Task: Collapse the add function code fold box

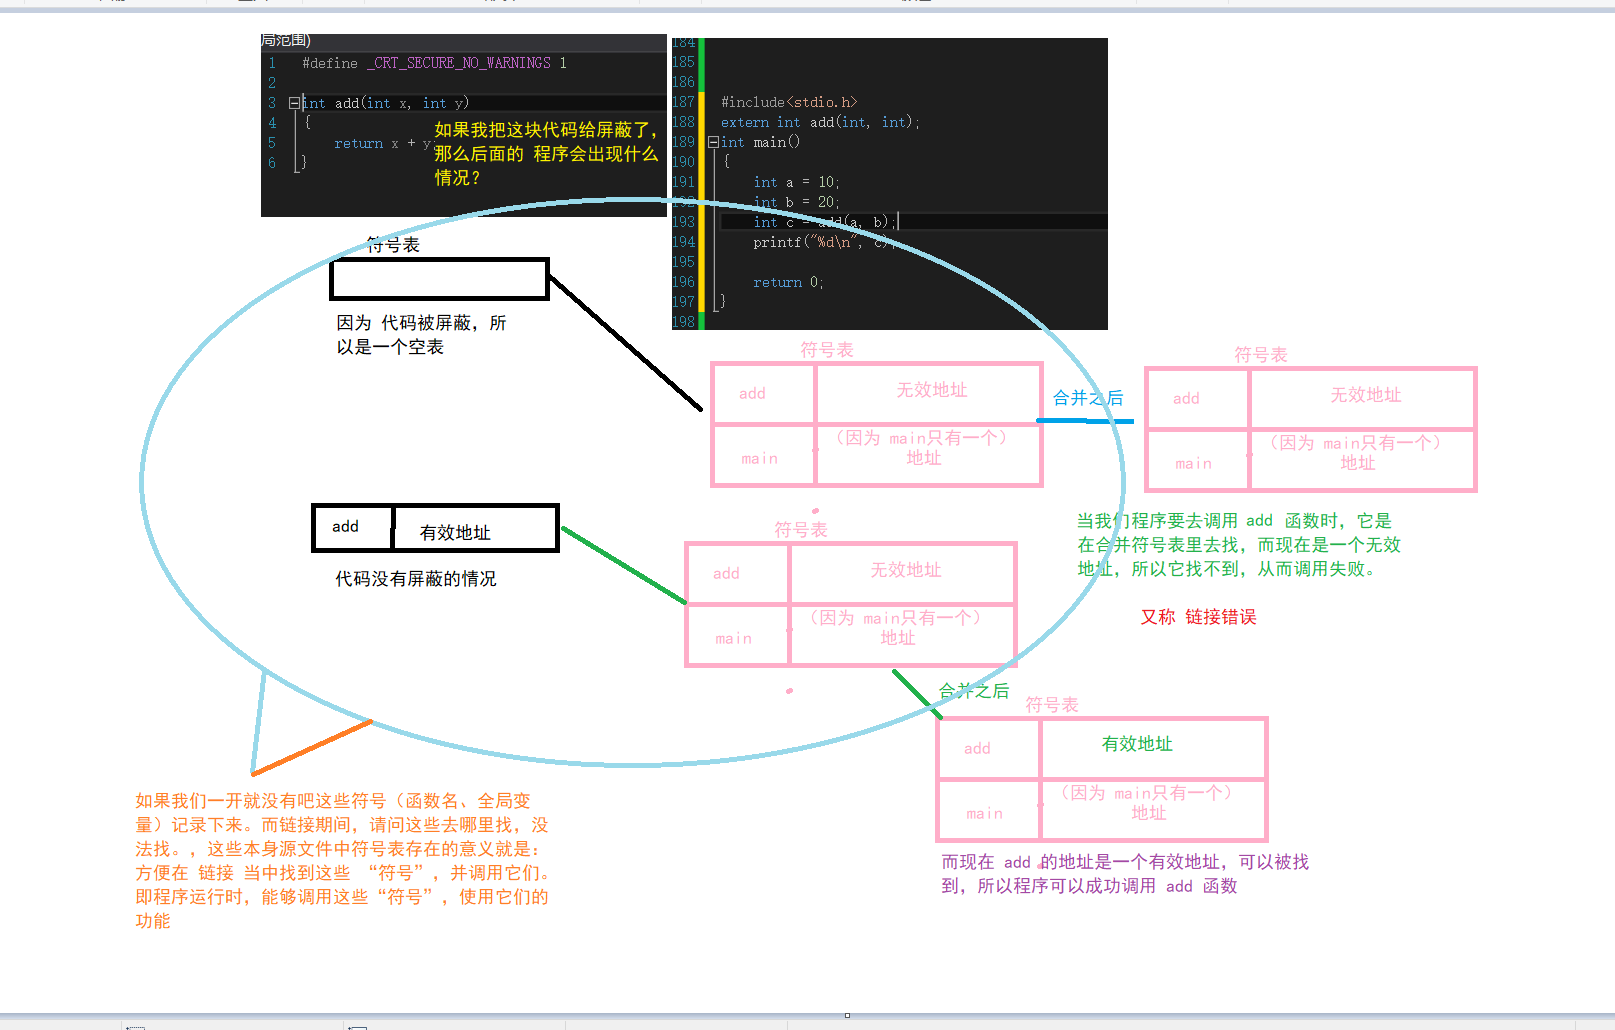Action: click(295, 103)
